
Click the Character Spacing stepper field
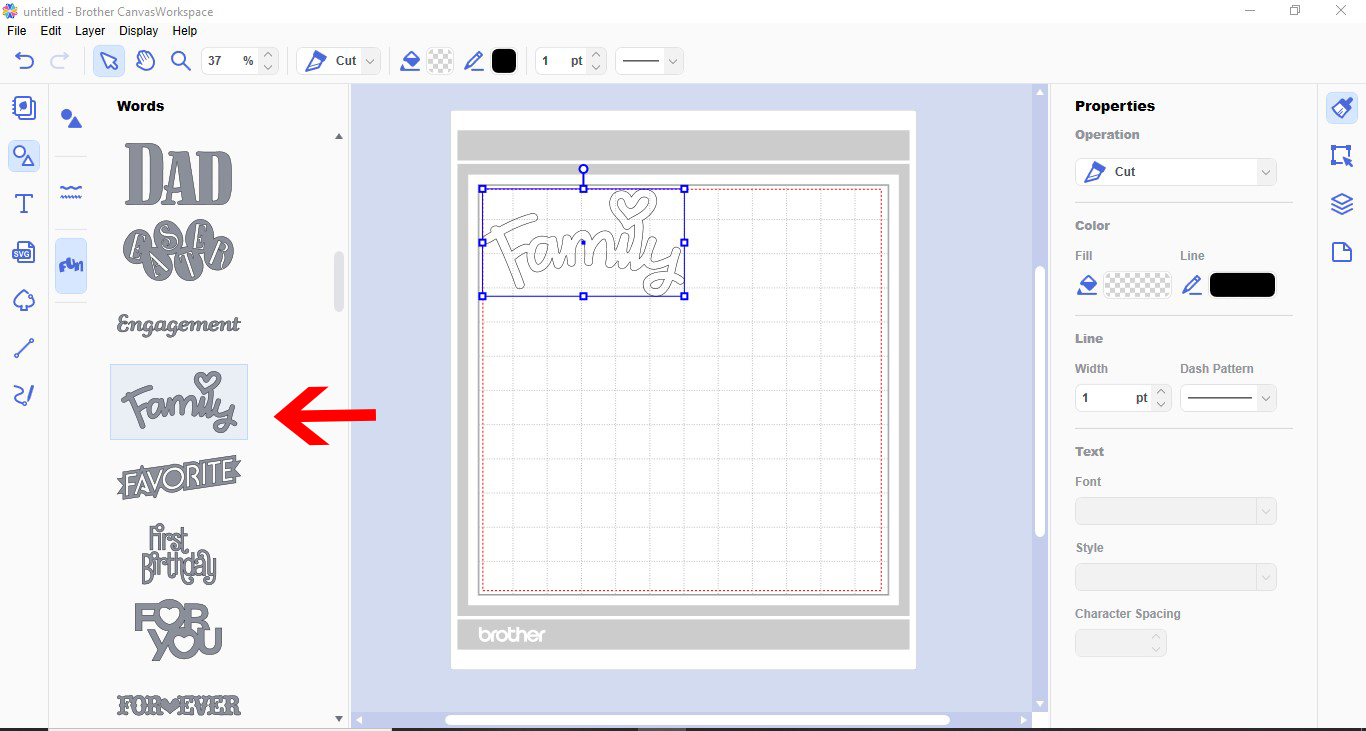point(1121,643)
